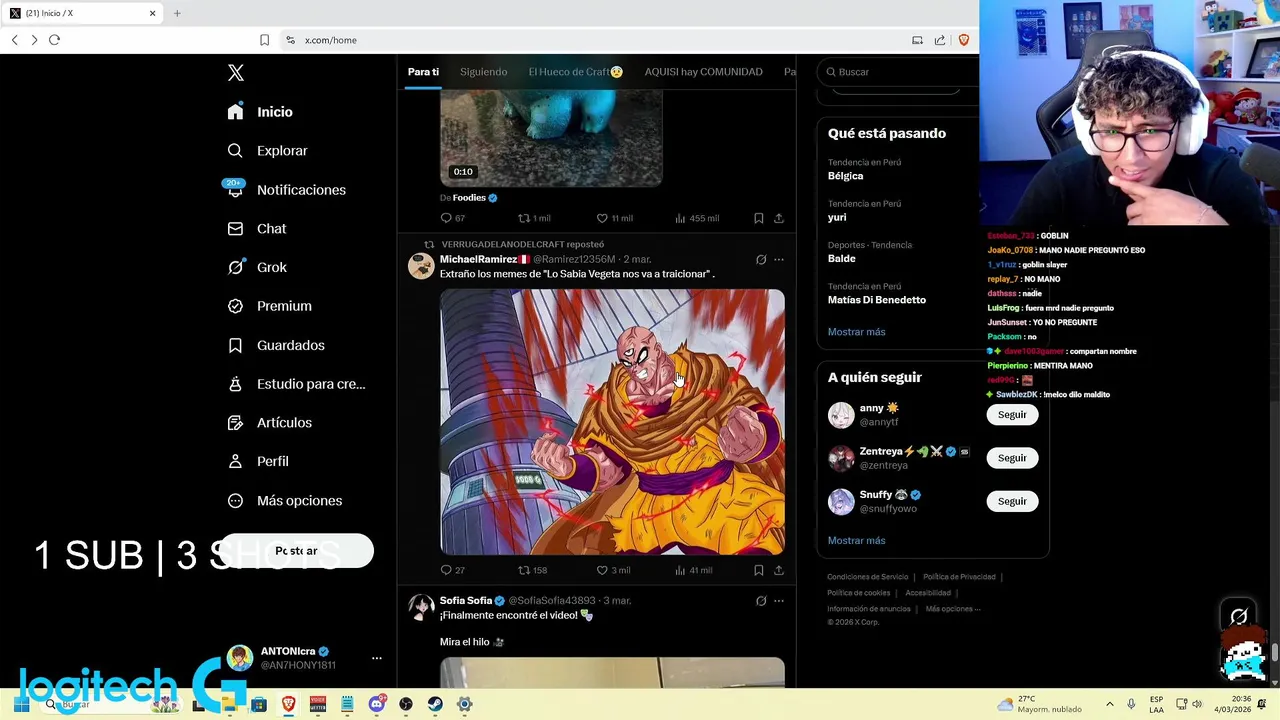Click the Postear button
The height and width of the screenshot is (720, 1280).
296,551
